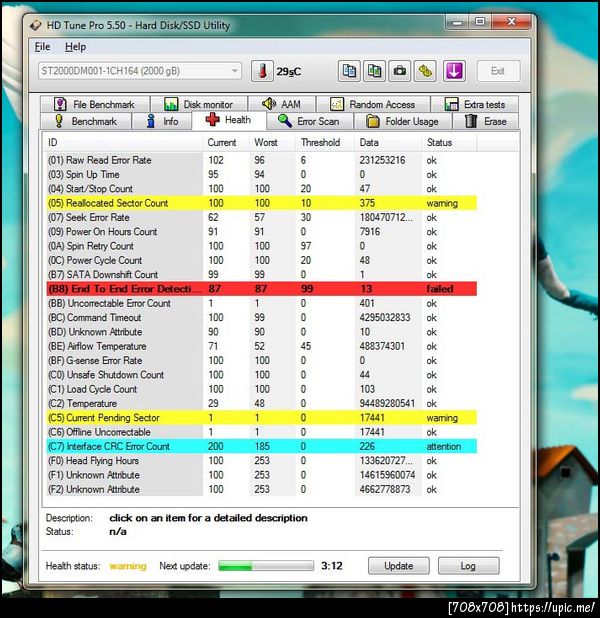
Task: Select the (C5) Current Pending Sector row
Action: (x=261, y=418)
